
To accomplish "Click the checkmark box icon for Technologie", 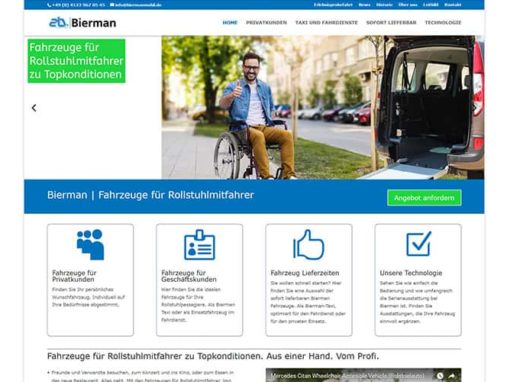I will tap(418, 244).
